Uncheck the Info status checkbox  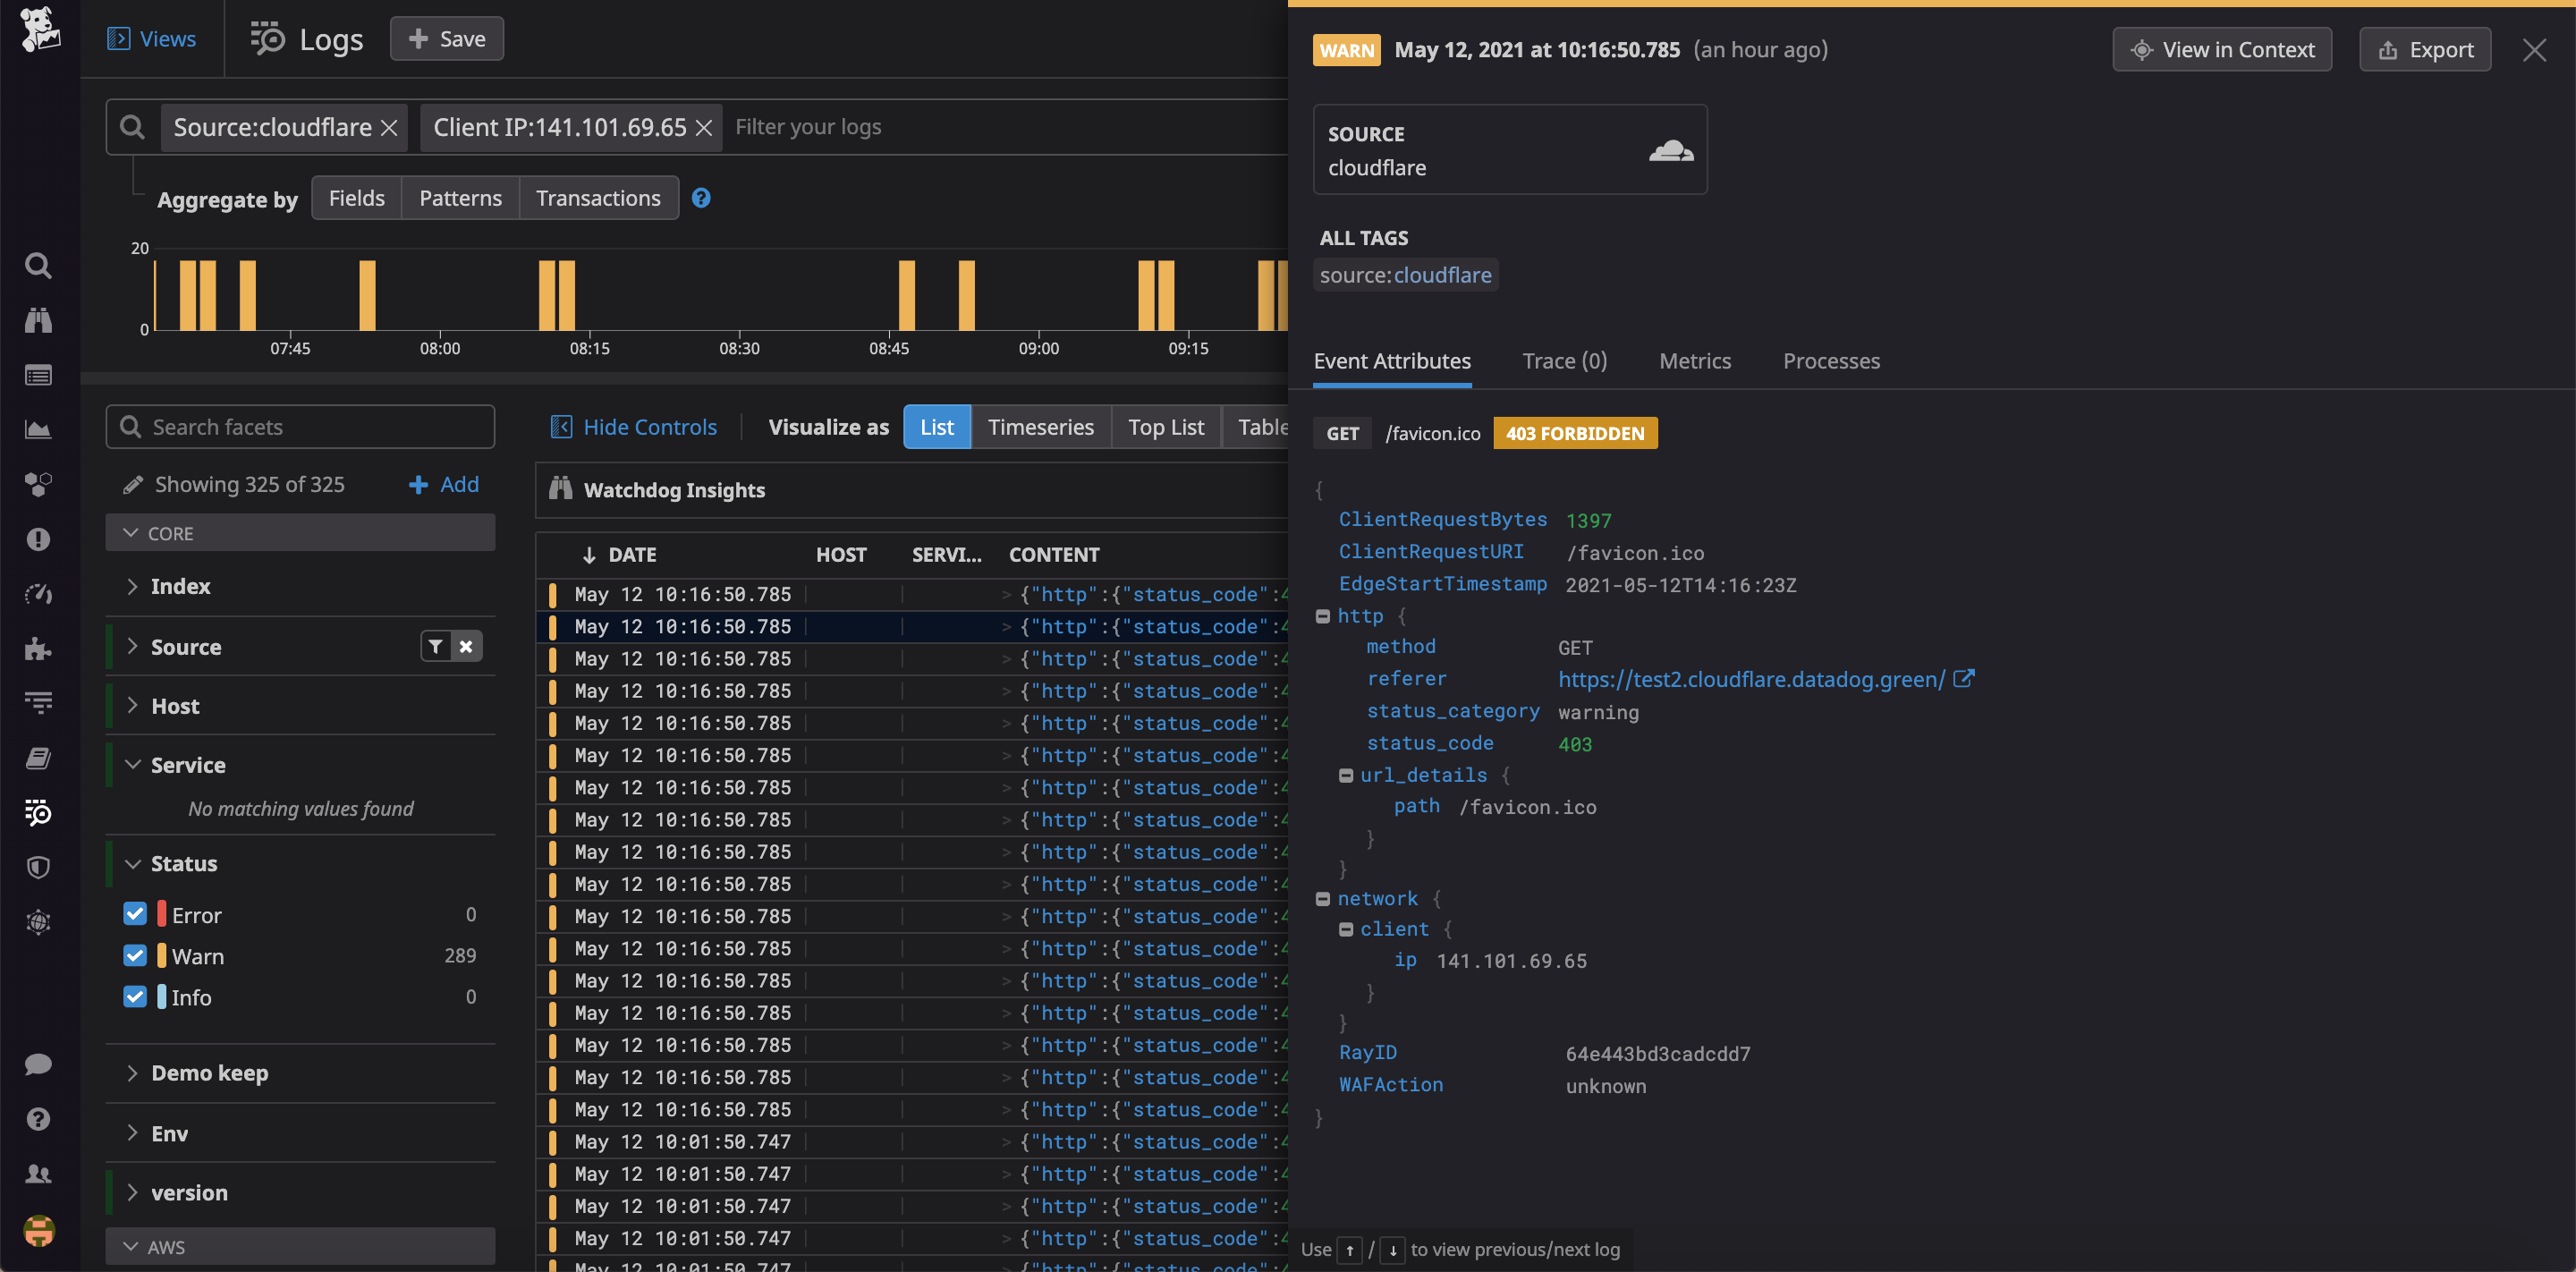[x=135, y=996]
